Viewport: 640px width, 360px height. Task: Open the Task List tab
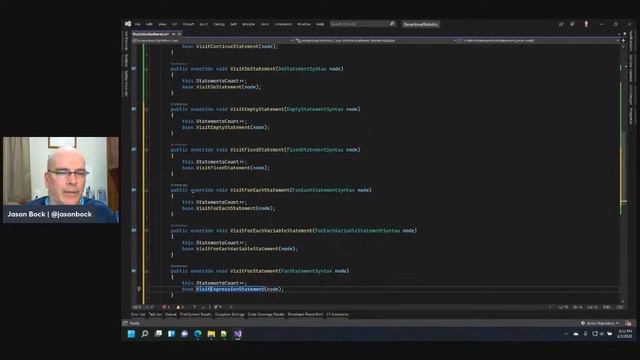pyautogui.click(x=155, y=315)
